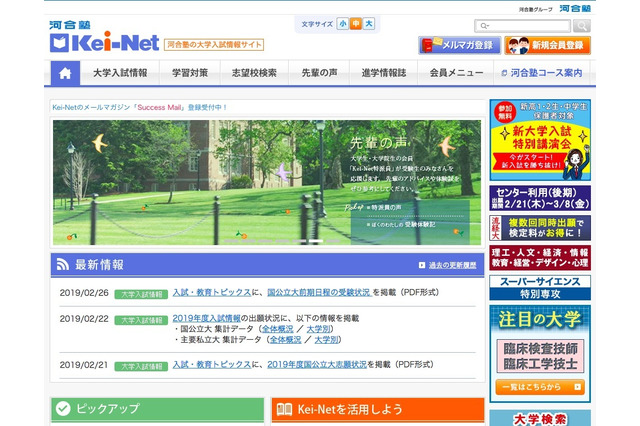
Task: Open the センター利用(後期) banner
Action: click(540, 198)
